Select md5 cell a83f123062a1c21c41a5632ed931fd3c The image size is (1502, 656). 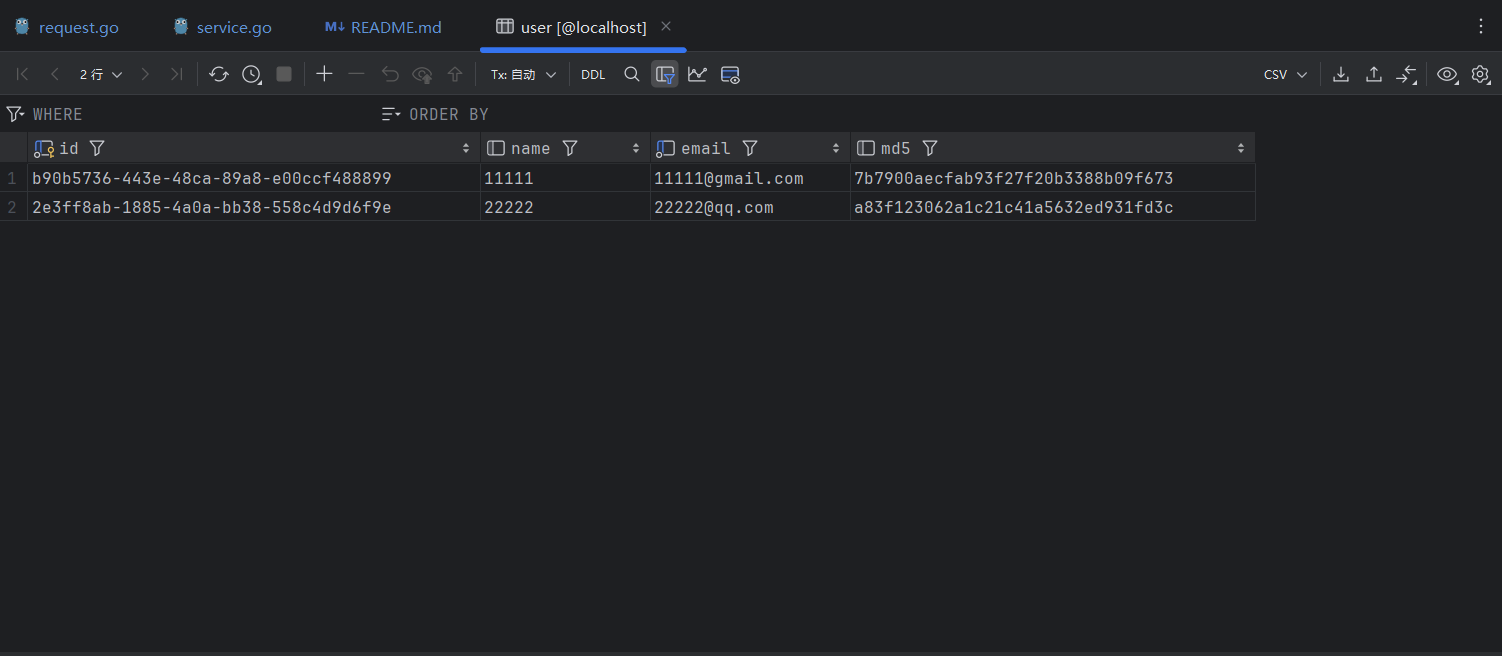1052,207
